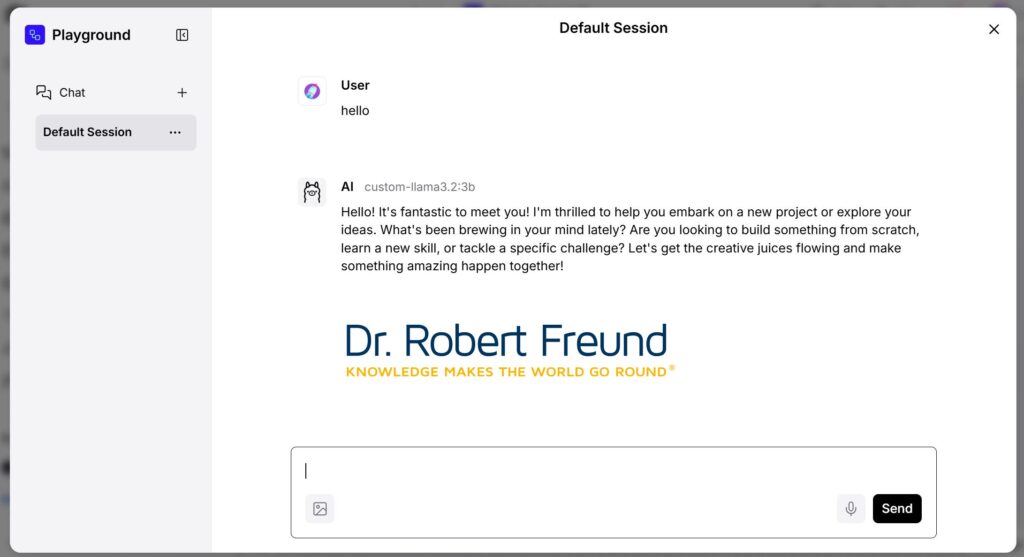Click the Playground title text
Image resolution: width=1024 pixels, height=557 pixels.
coord(91,35)
